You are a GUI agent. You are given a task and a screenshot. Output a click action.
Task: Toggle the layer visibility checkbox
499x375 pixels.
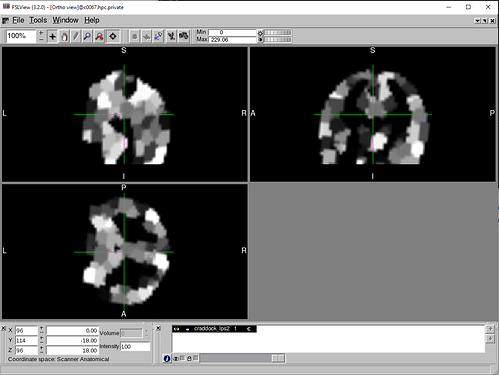click(x=182, y=358)
